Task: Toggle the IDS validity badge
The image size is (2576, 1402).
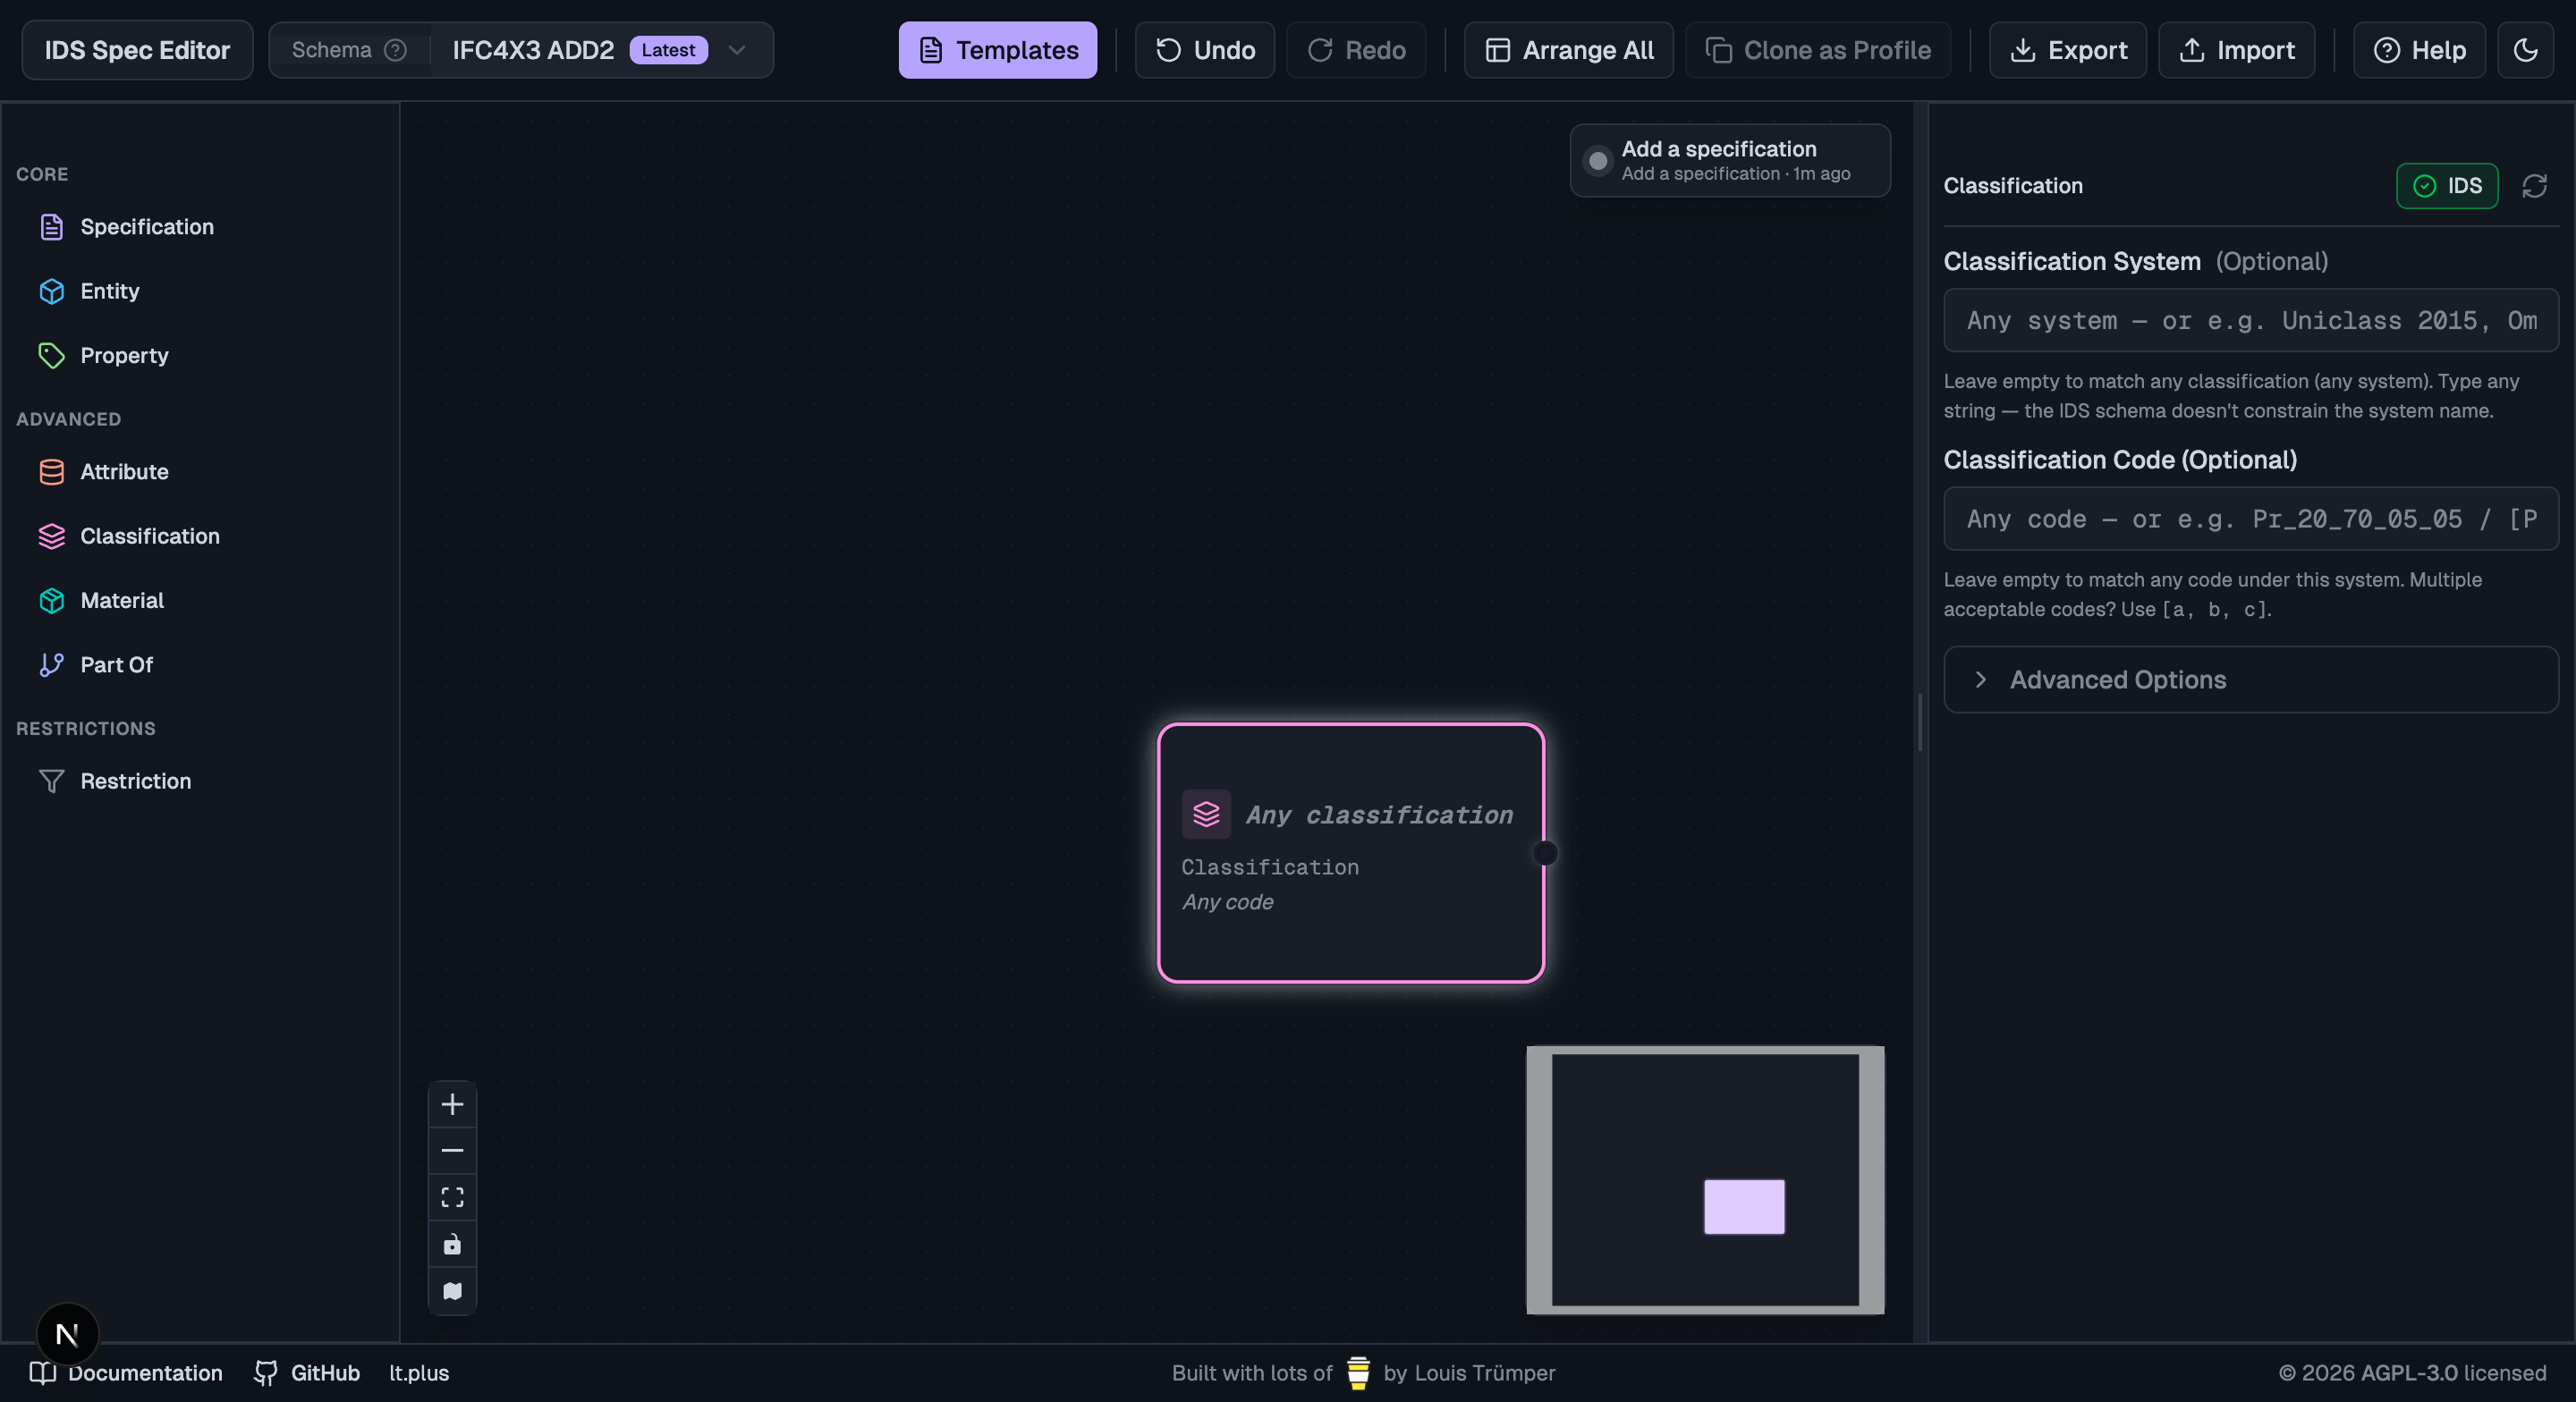Action: click(2446, 186)
